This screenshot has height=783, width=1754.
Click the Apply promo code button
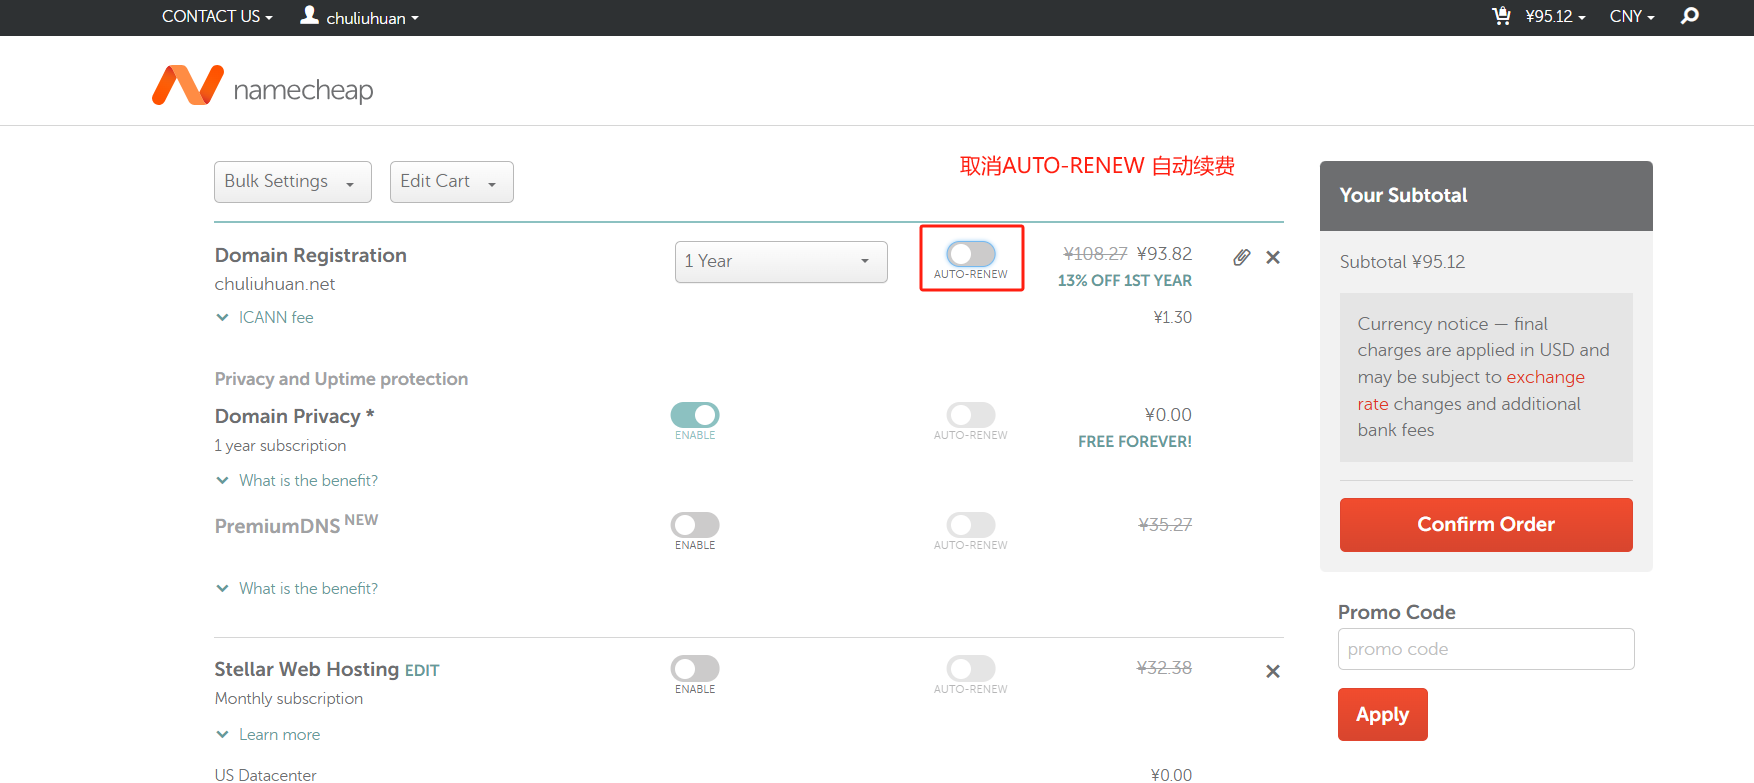(x=1383, y=714)
